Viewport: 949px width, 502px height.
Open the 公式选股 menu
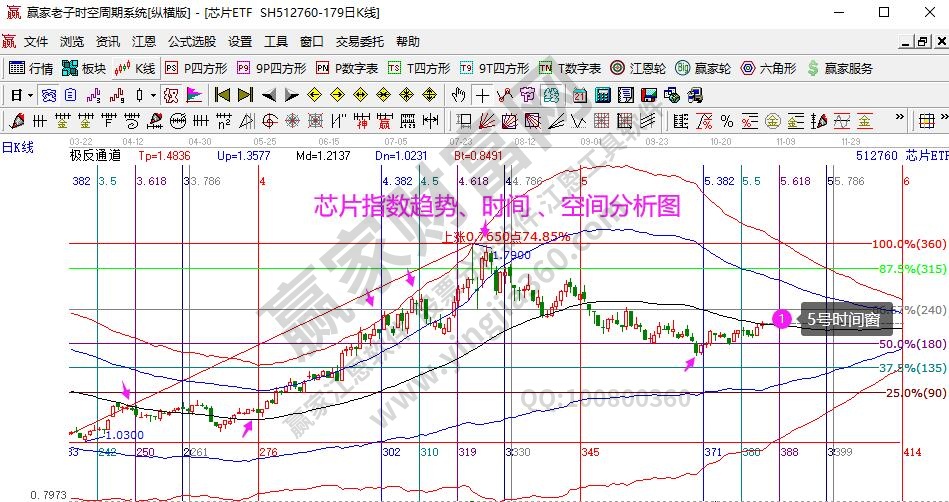[191, 42]
